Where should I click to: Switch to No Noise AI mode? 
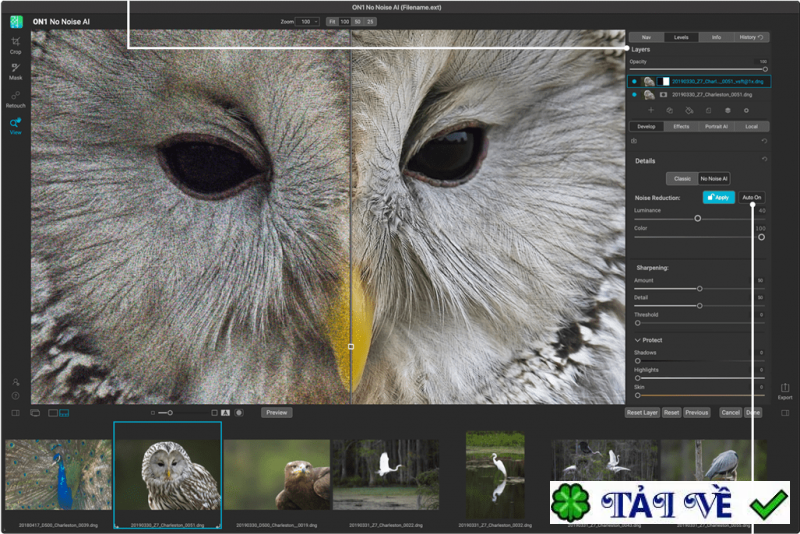(x=714, y=178)
